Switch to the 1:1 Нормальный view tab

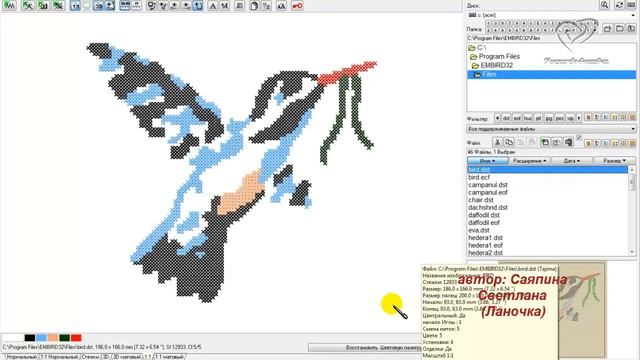(x=59, y=357)
